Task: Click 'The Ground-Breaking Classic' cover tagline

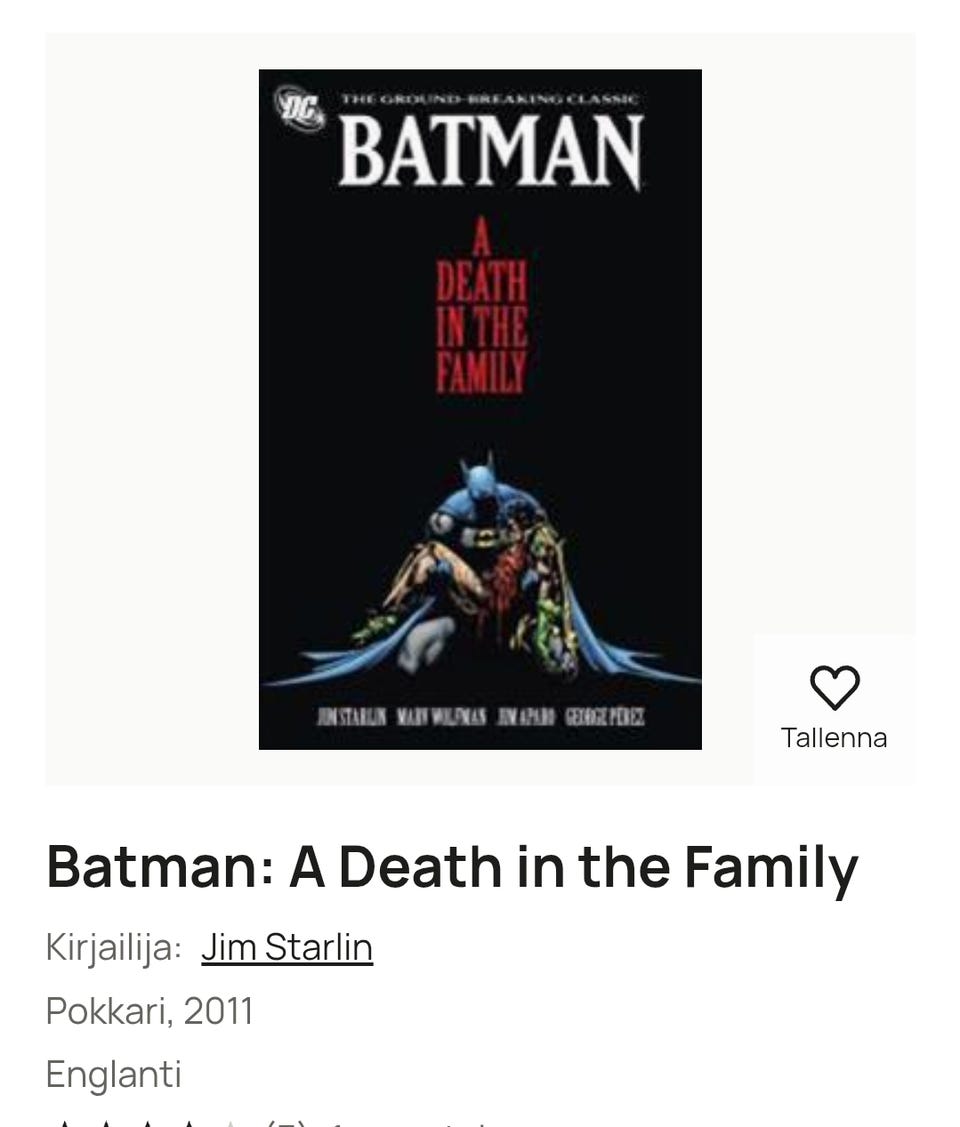Action: pos(488,99)
